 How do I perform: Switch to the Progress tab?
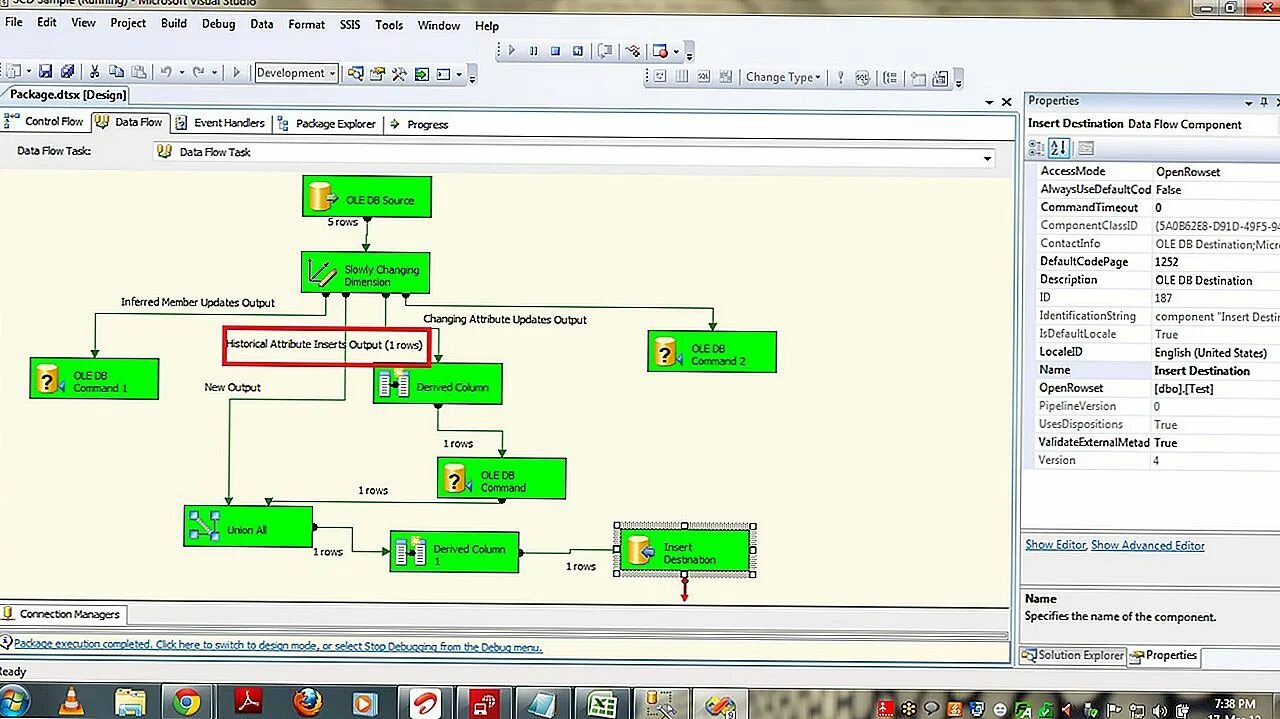pyautogui.click(x=419, y=124)
